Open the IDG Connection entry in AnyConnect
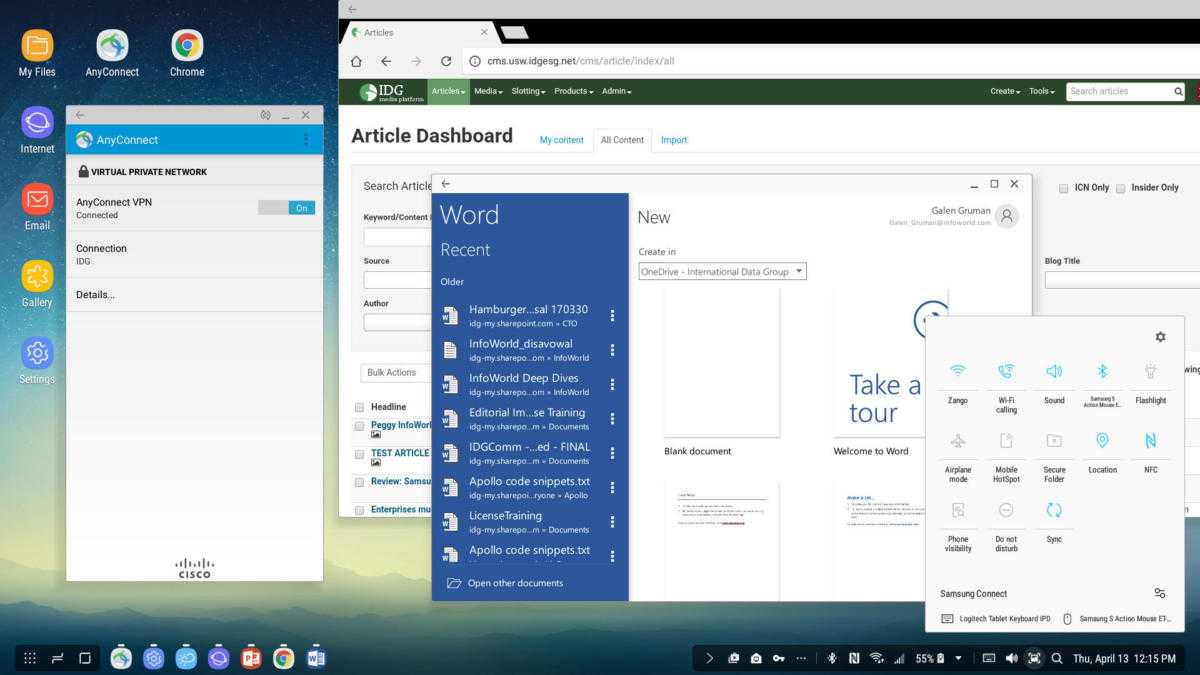 tap(194, 254)
